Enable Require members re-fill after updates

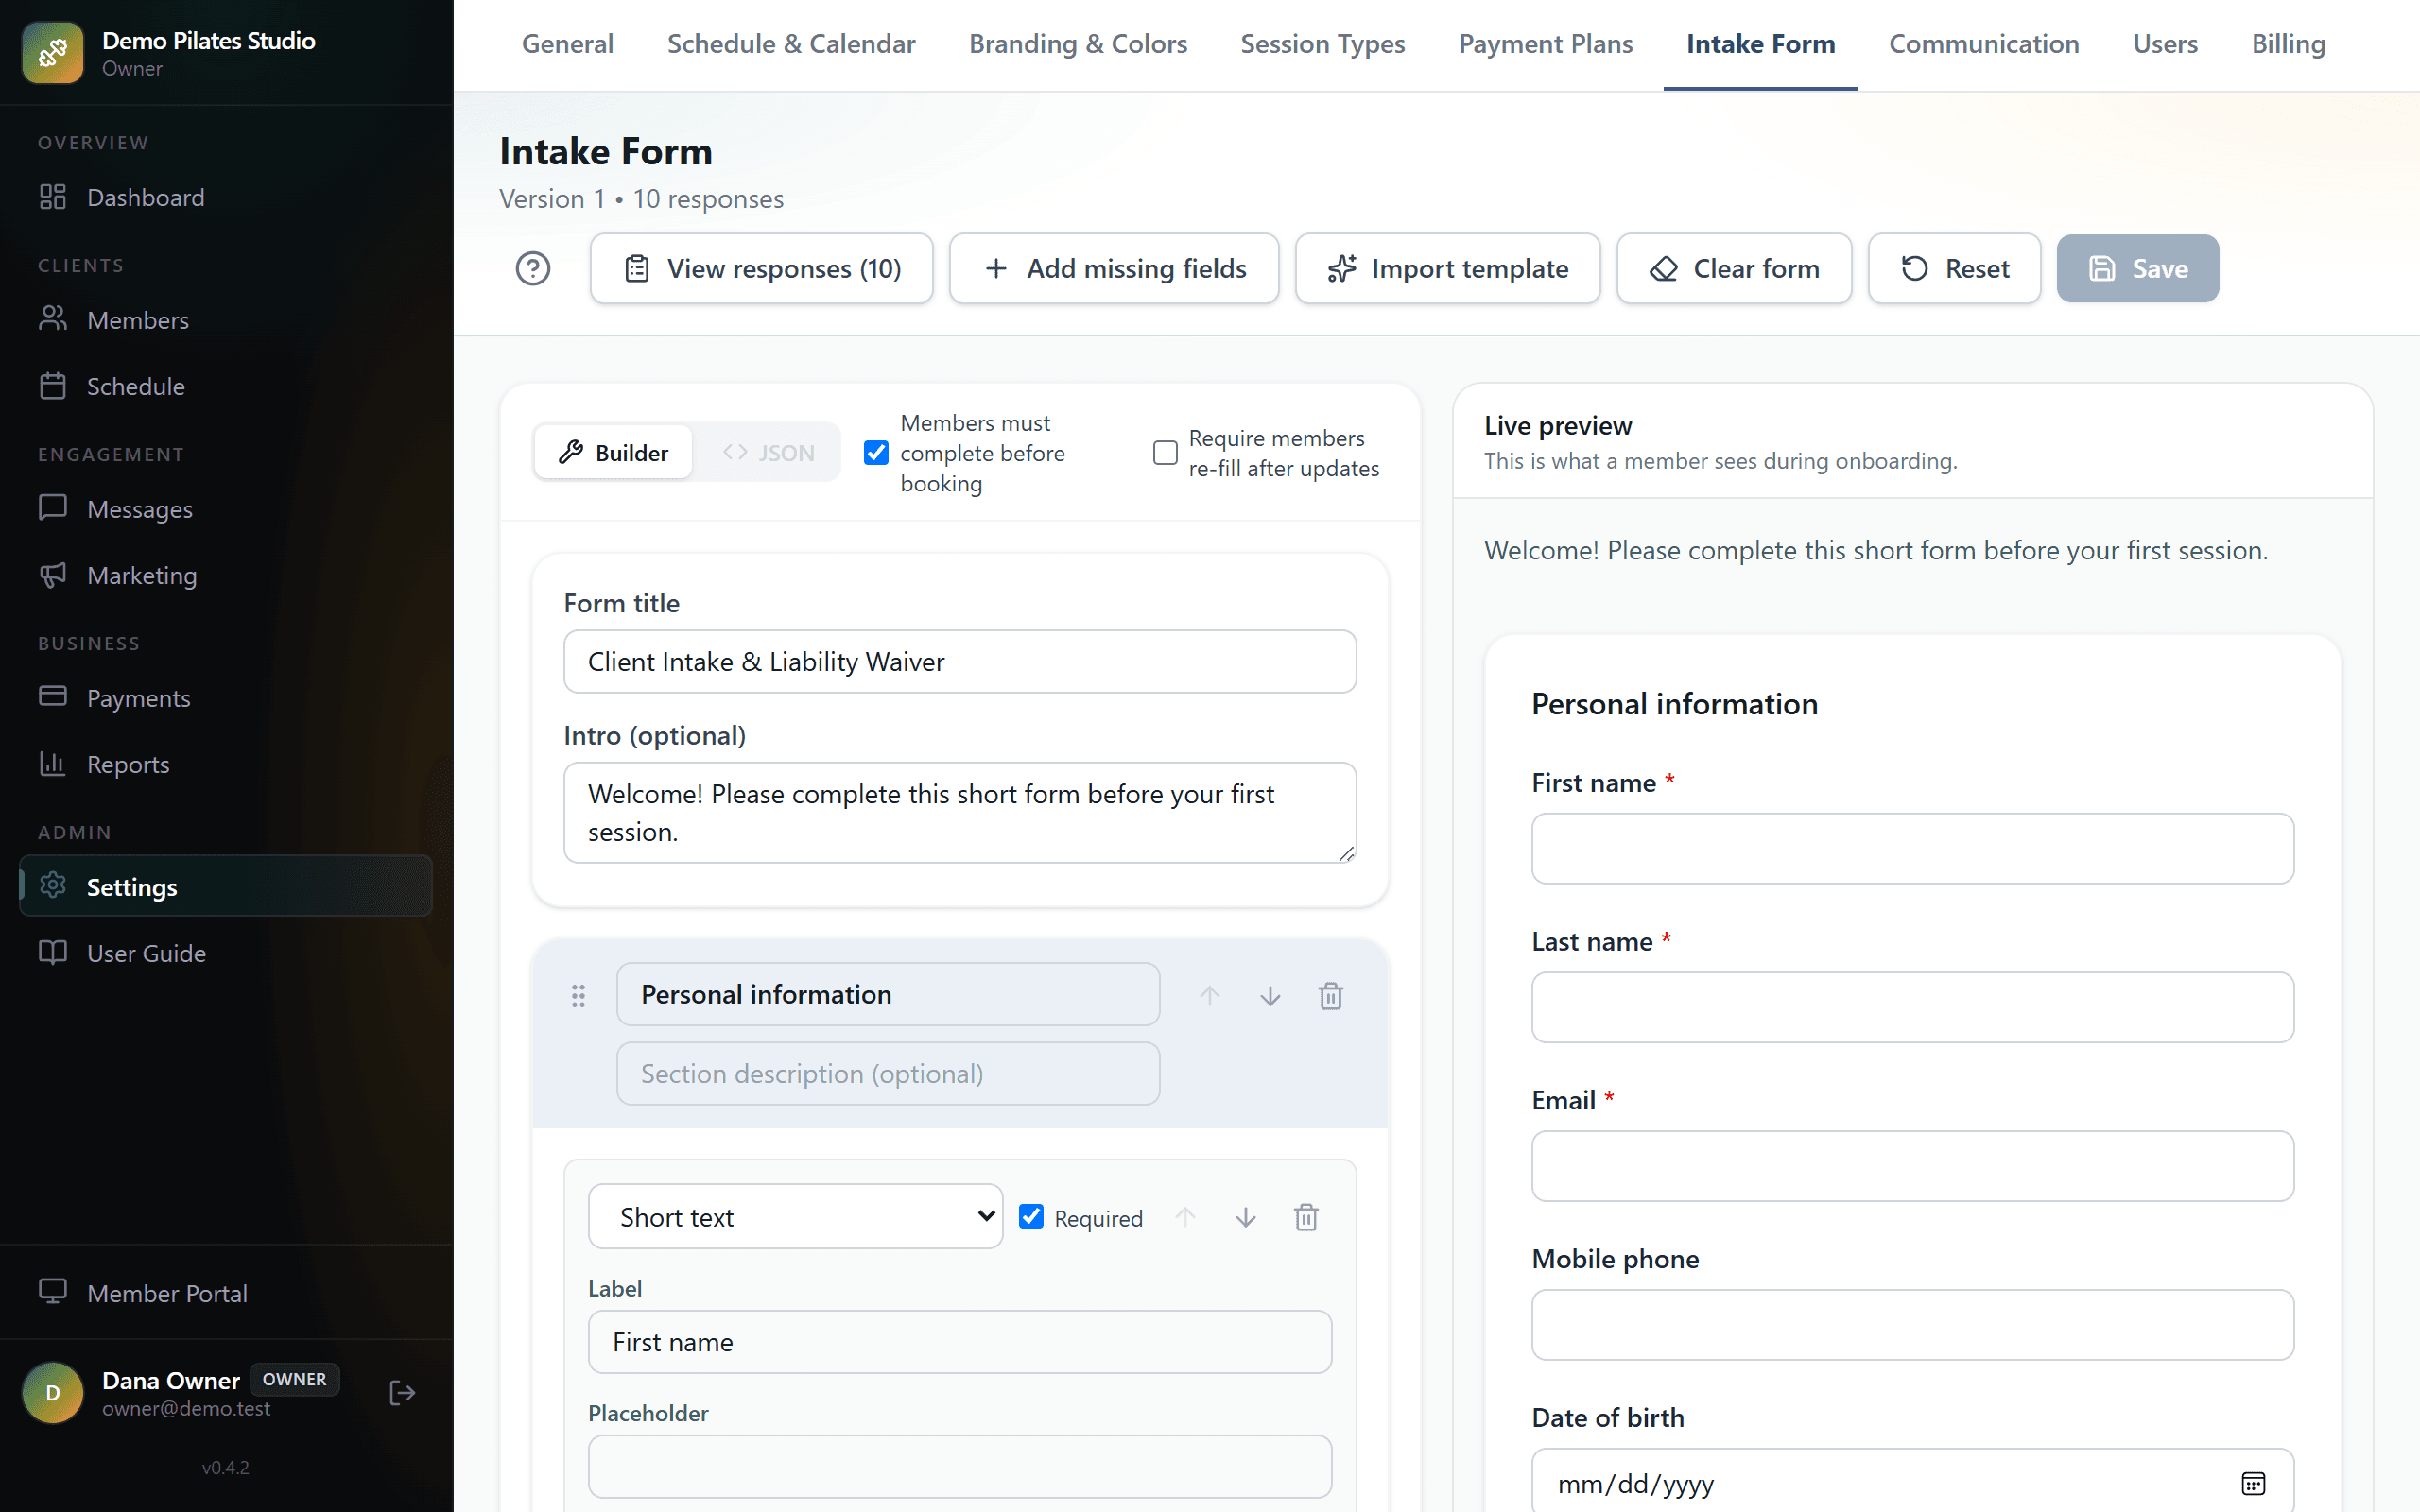[1165, 453]
